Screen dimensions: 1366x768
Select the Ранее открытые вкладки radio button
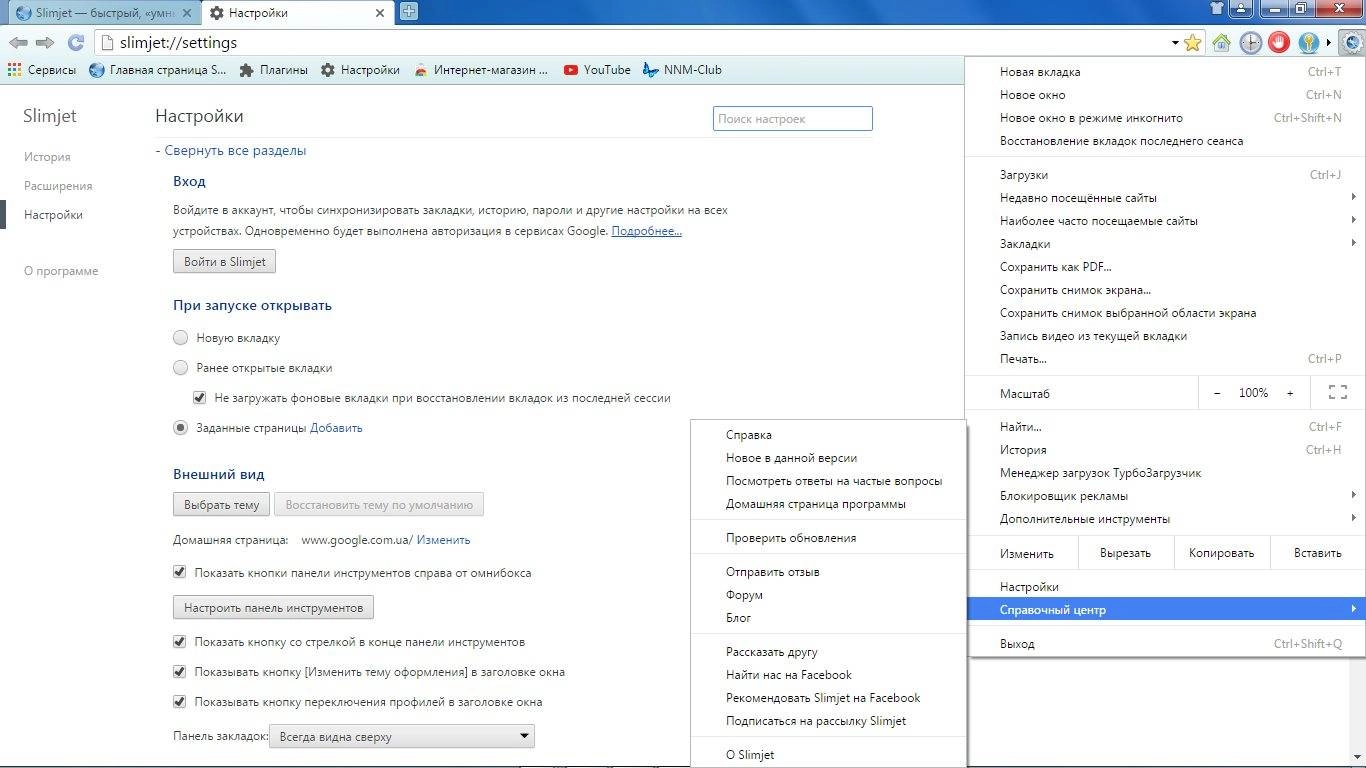[180, 368]
